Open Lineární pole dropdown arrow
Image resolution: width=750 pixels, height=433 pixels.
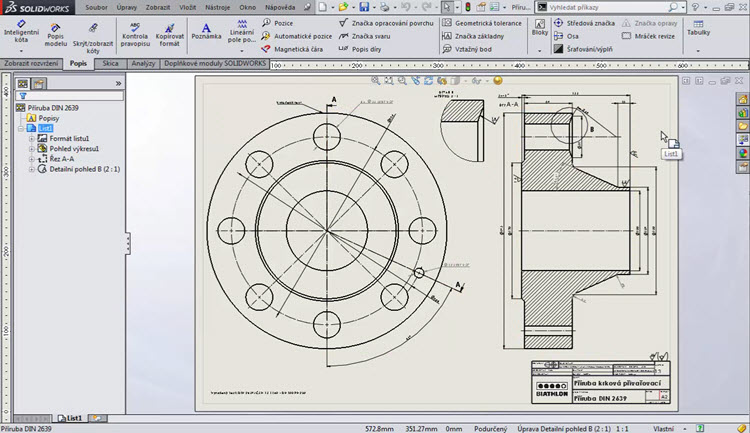[242, 51]
